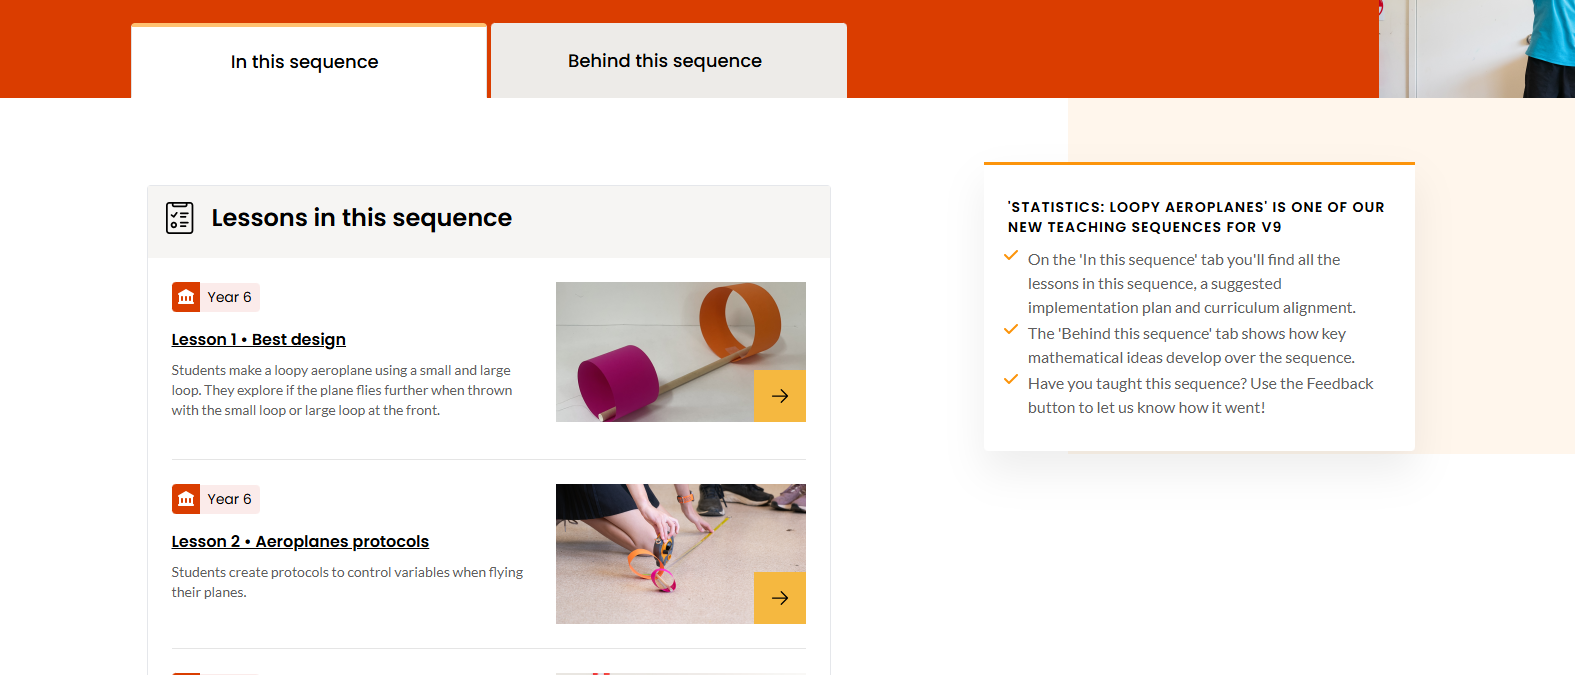Click the Lesson 2 description about protocols
The width and height of the screenshot is (1575, 675).
coord(347,582)
